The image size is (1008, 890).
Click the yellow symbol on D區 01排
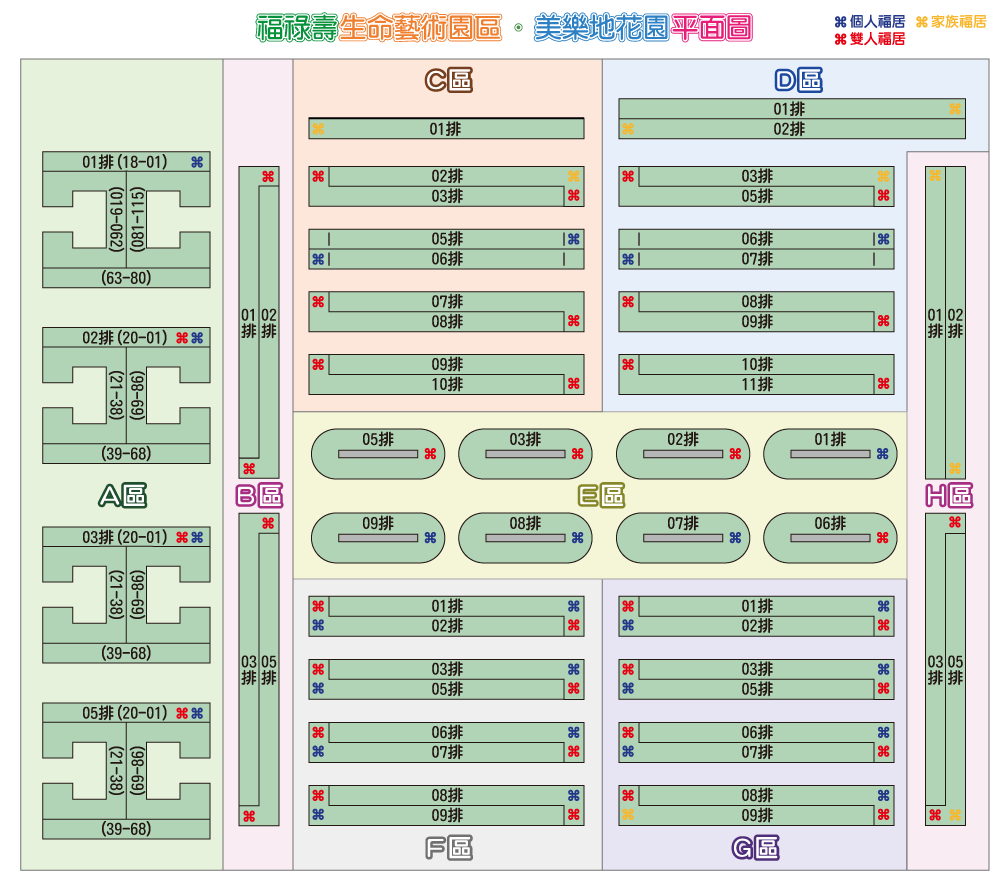(x=955, y=109)
